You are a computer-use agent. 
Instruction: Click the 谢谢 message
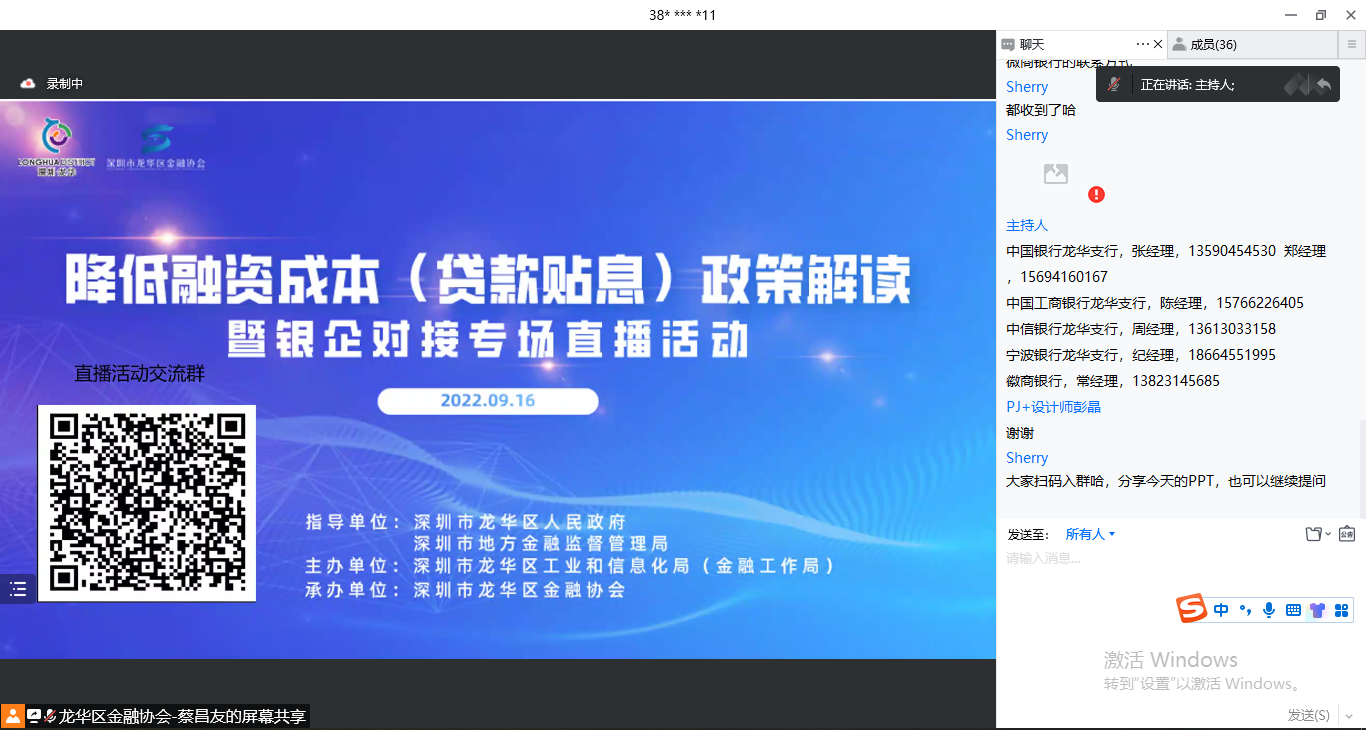pos(1020,433)
